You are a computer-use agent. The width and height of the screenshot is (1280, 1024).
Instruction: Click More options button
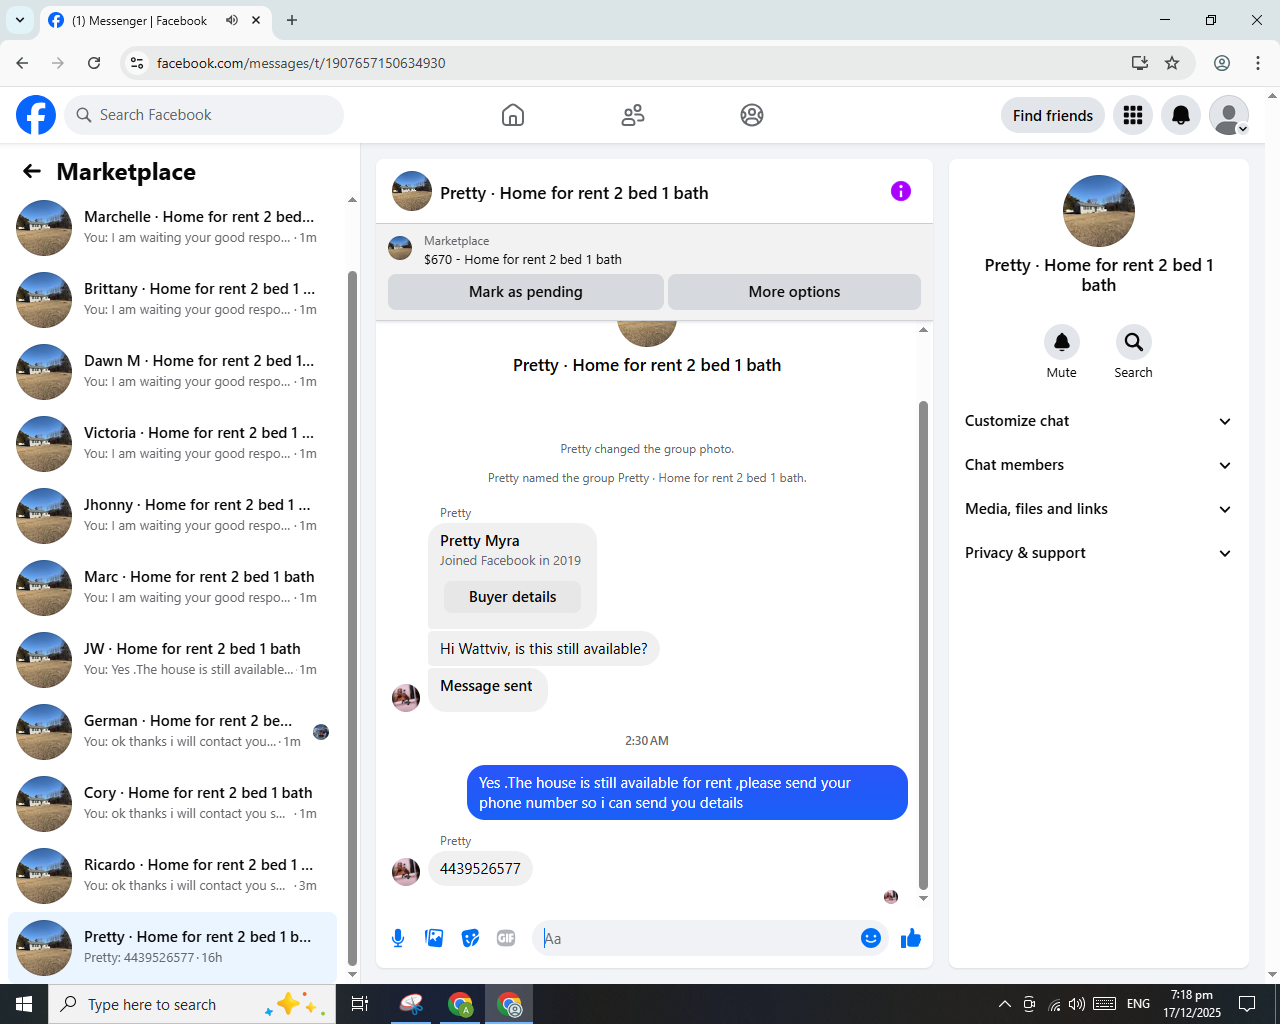coord(794,292)
